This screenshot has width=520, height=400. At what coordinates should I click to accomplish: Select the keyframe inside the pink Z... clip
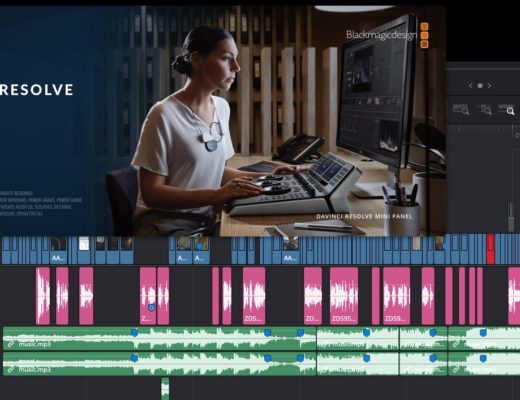point(152,307)
